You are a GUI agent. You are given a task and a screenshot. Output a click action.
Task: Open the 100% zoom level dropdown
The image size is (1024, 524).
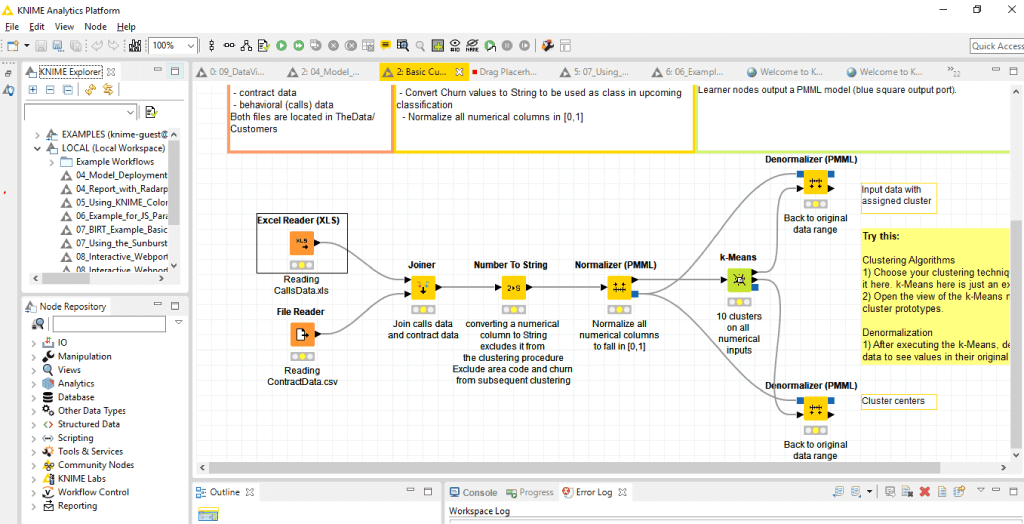(x=191, y=46)
